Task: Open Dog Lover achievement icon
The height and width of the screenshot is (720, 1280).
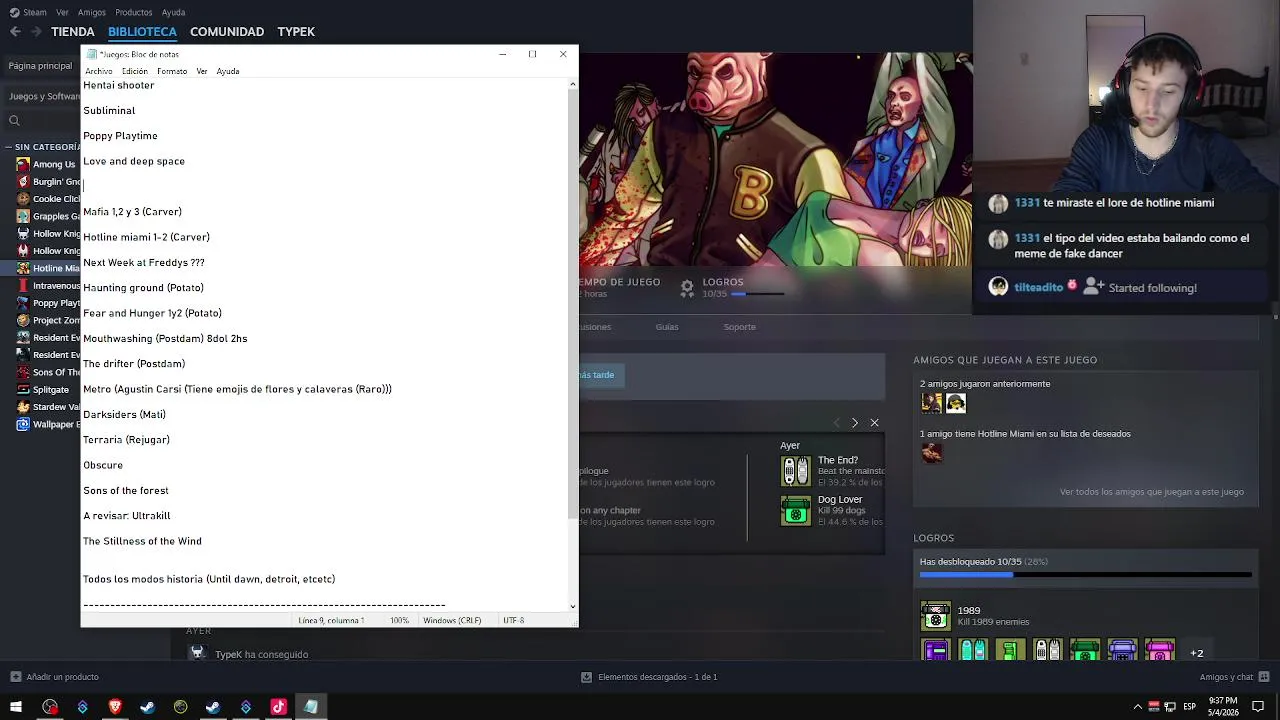Action: [x=796, y=511]
